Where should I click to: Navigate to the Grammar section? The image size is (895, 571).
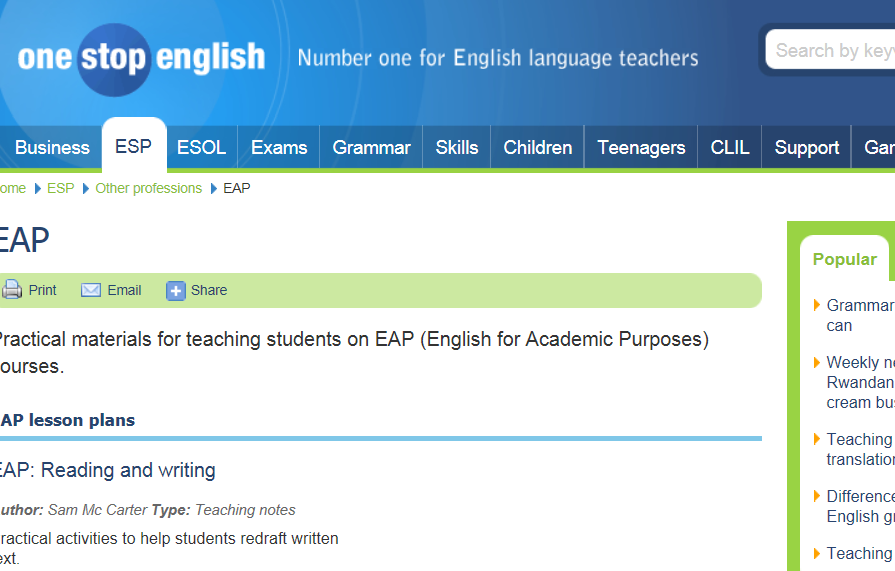371,148
